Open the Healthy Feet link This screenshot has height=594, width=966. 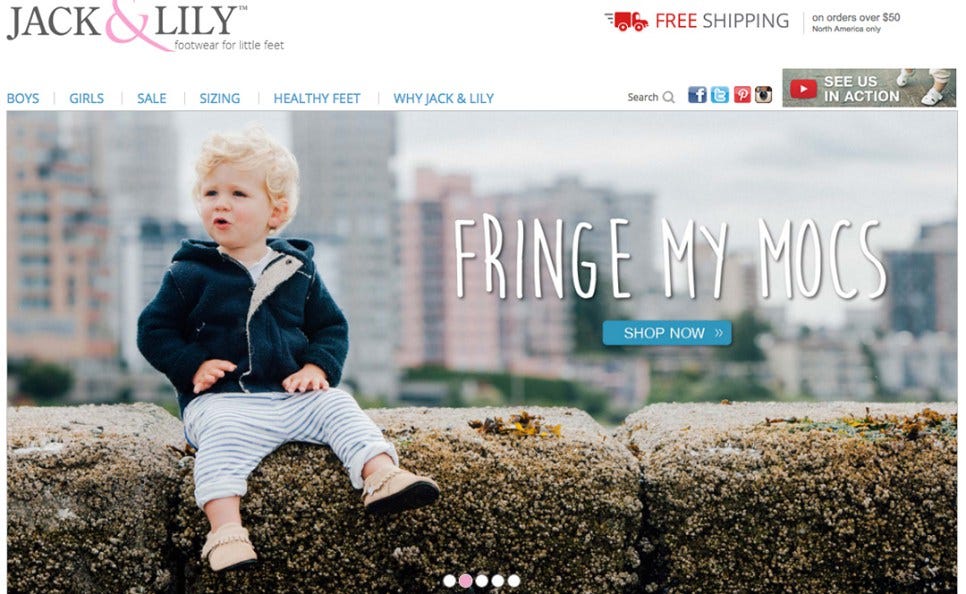point(317,99)
